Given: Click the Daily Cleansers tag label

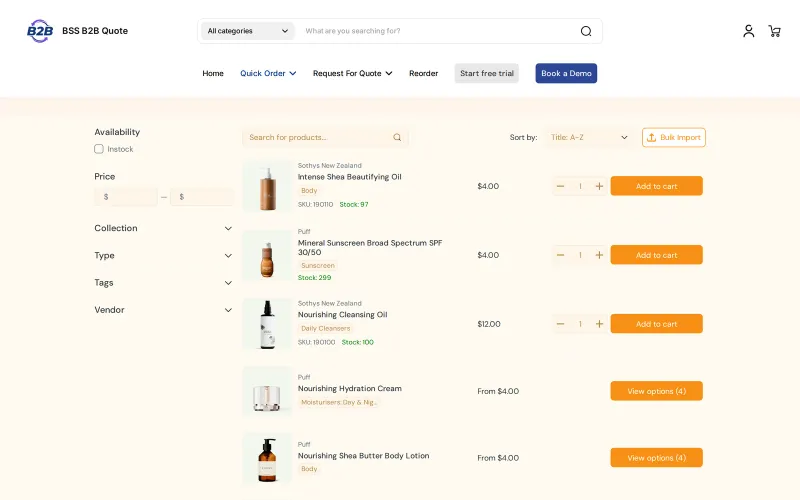Looking at the screenshot, I should coord(326,329).
